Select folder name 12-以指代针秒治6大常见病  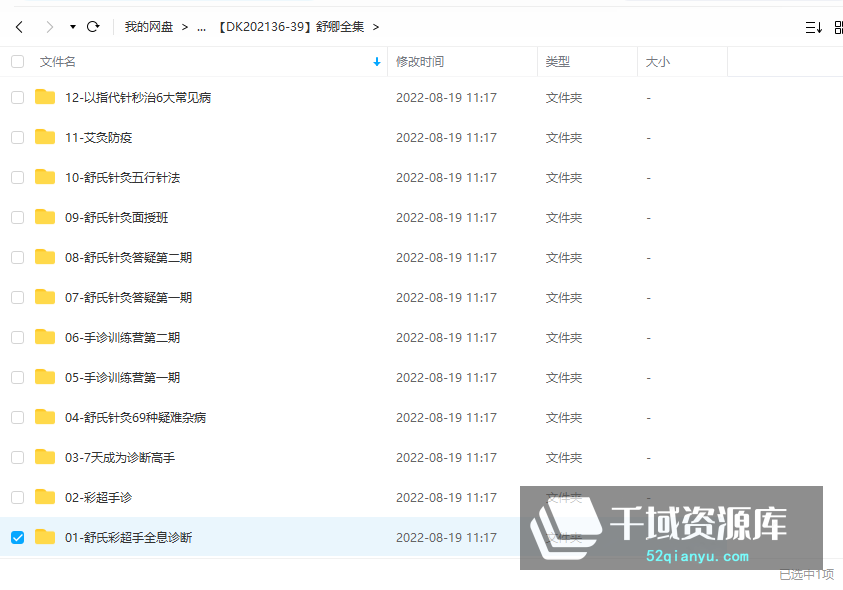coord(138,97)
